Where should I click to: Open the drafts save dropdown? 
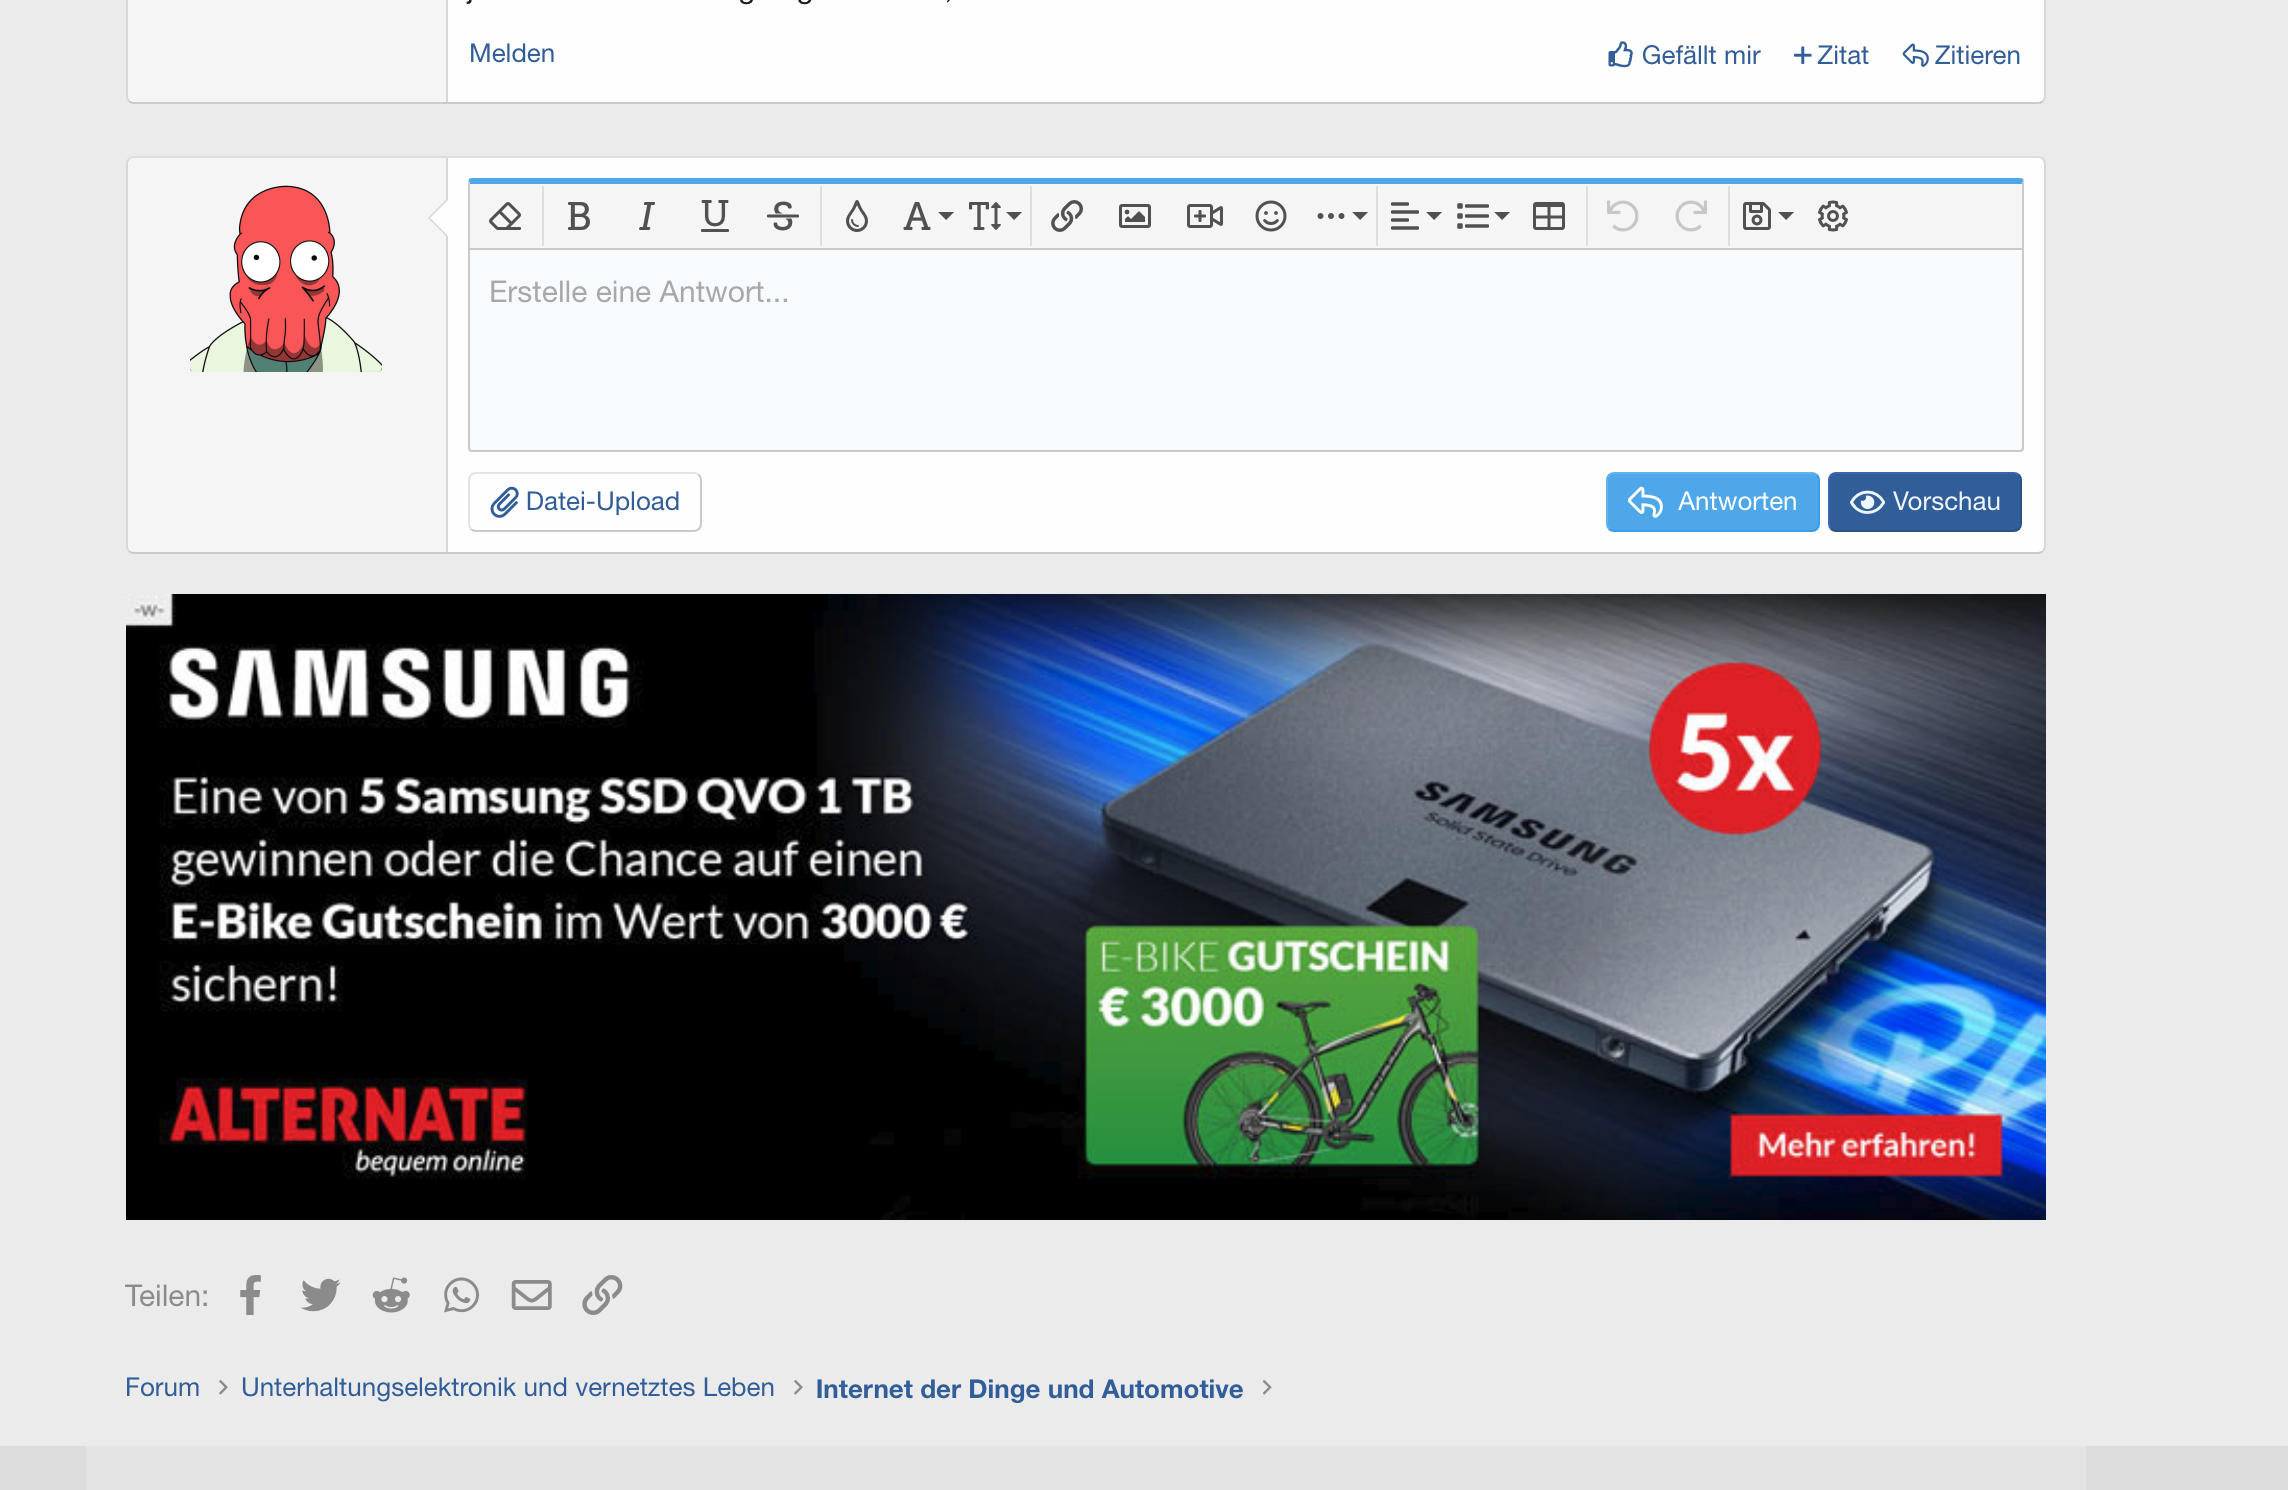point(1766,216)
